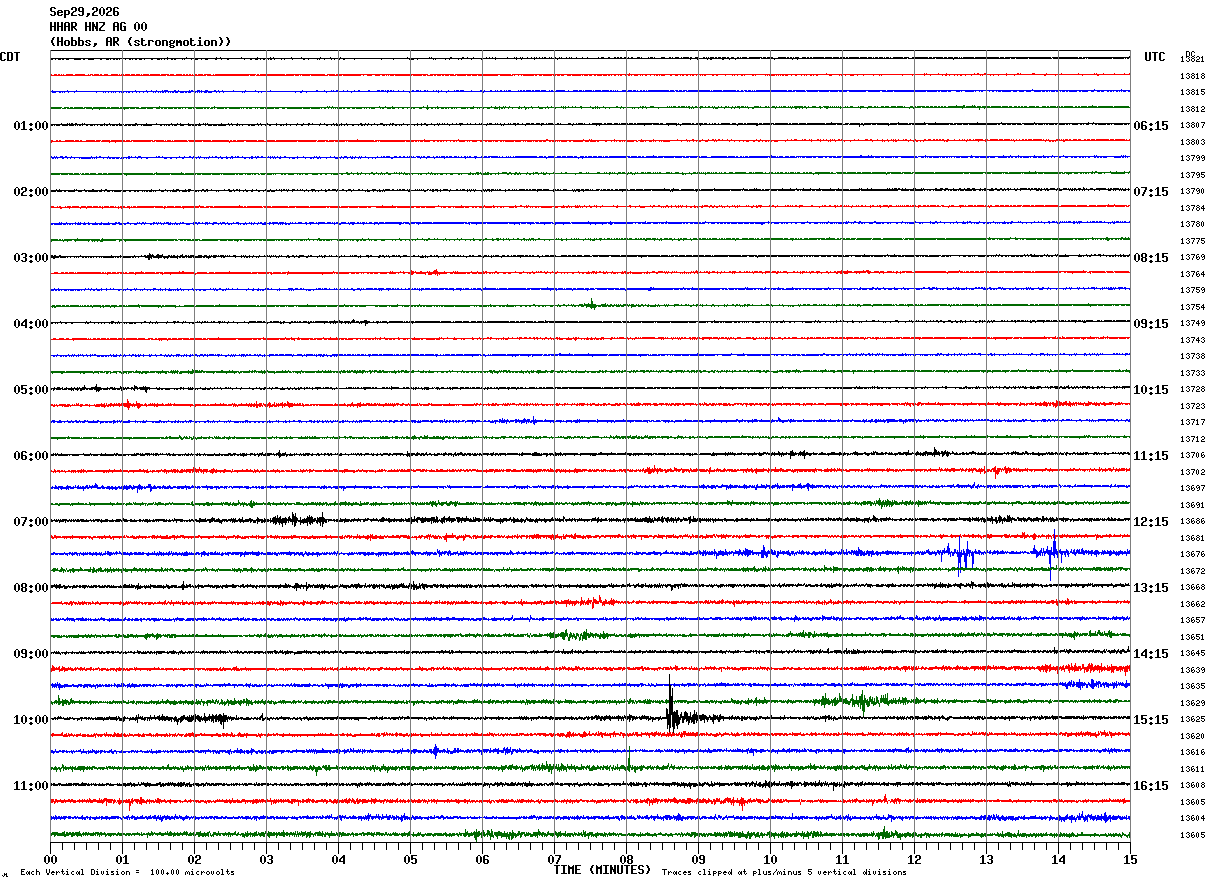This screenshot has width=1210, height=886.
Task: Click the Traces clipped footer note
Action: tap(784, 873)
